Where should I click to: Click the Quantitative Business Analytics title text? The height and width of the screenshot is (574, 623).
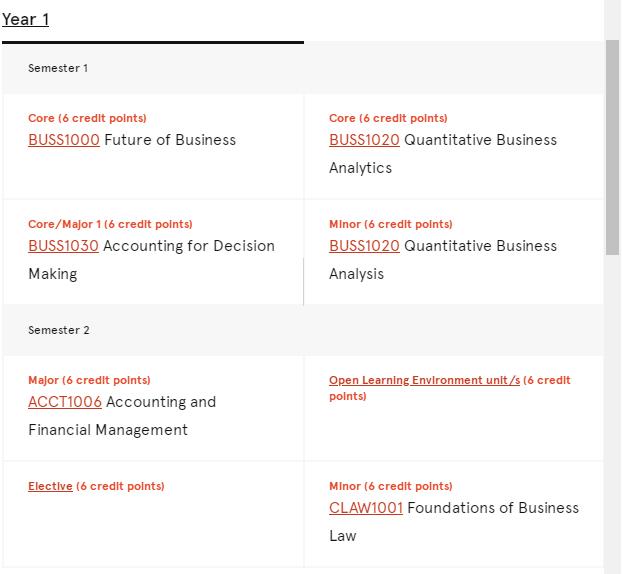point(443,154)
